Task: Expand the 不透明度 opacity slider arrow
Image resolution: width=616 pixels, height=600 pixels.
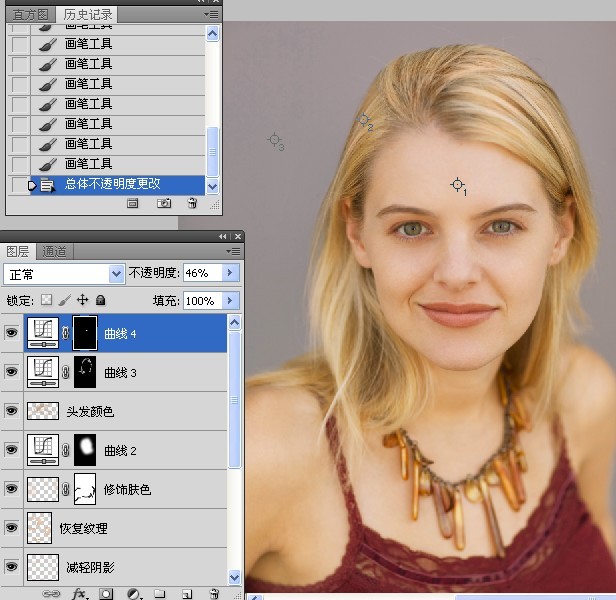Action: pos(231,273)
